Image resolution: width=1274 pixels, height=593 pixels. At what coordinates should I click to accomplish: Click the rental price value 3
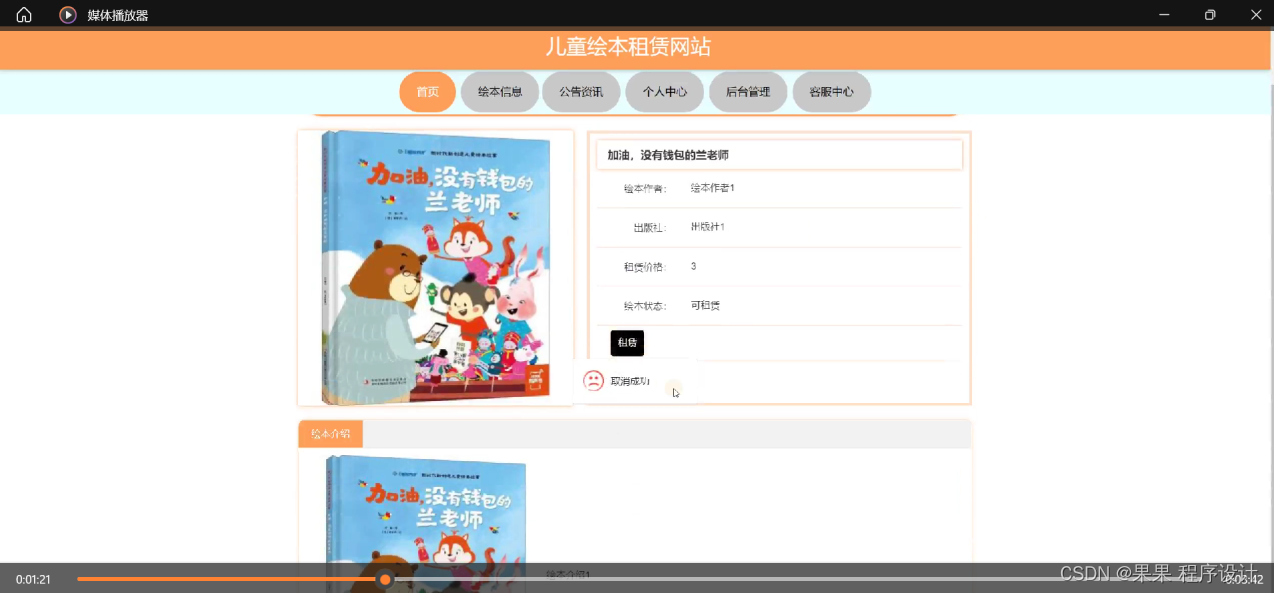click(x=693, y=266)
